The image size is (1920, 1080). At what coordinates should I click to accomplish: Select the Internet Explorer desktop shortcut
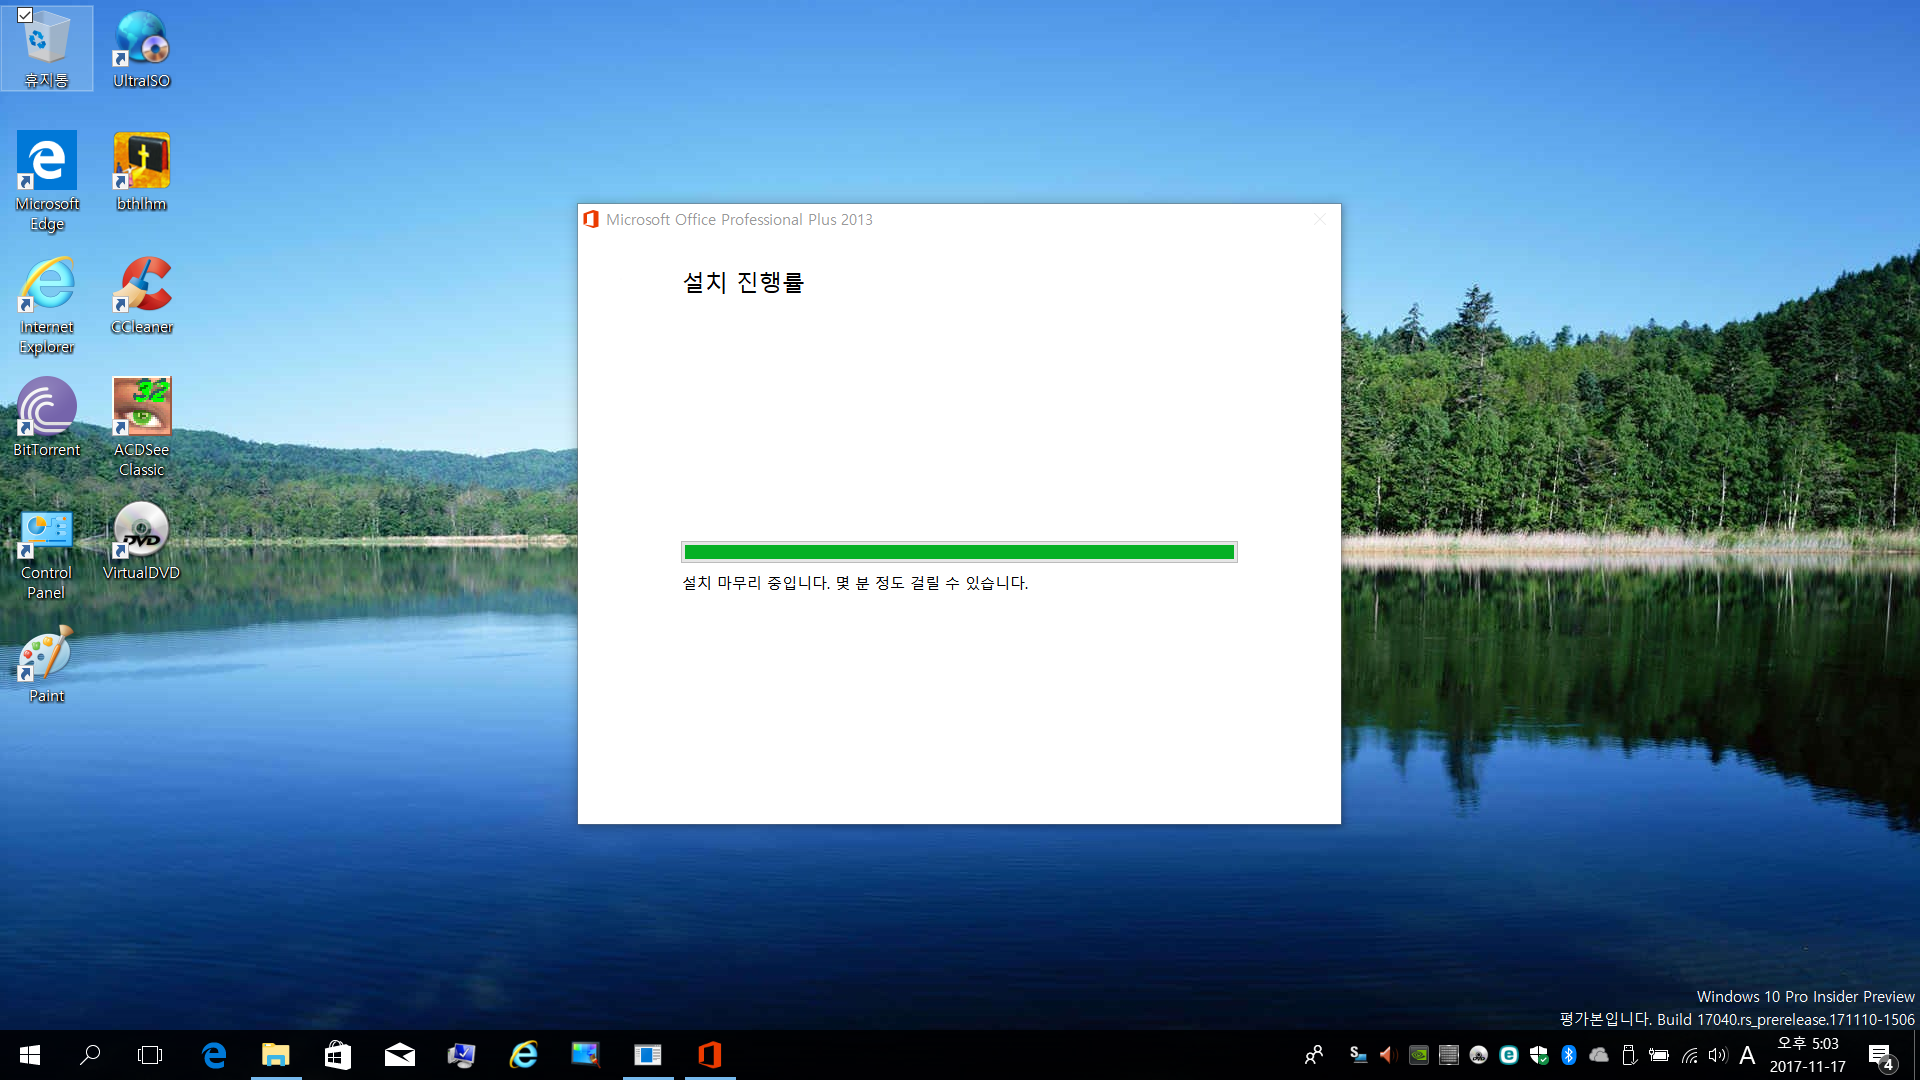point(47,305)
